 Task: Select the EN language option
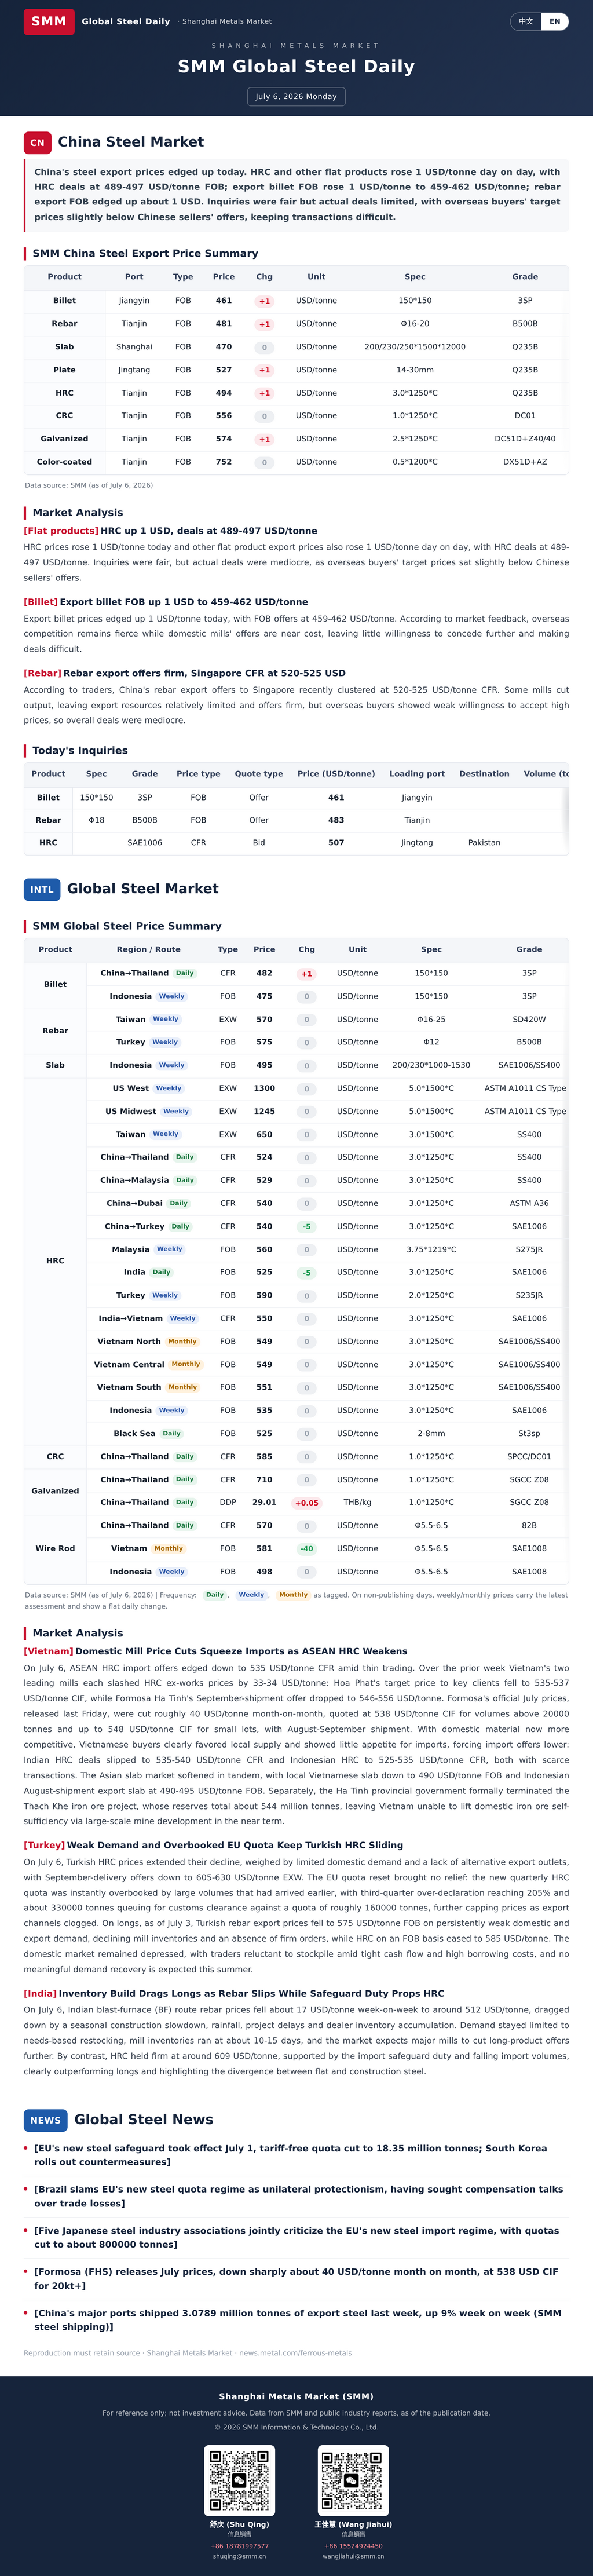(554, 21)
